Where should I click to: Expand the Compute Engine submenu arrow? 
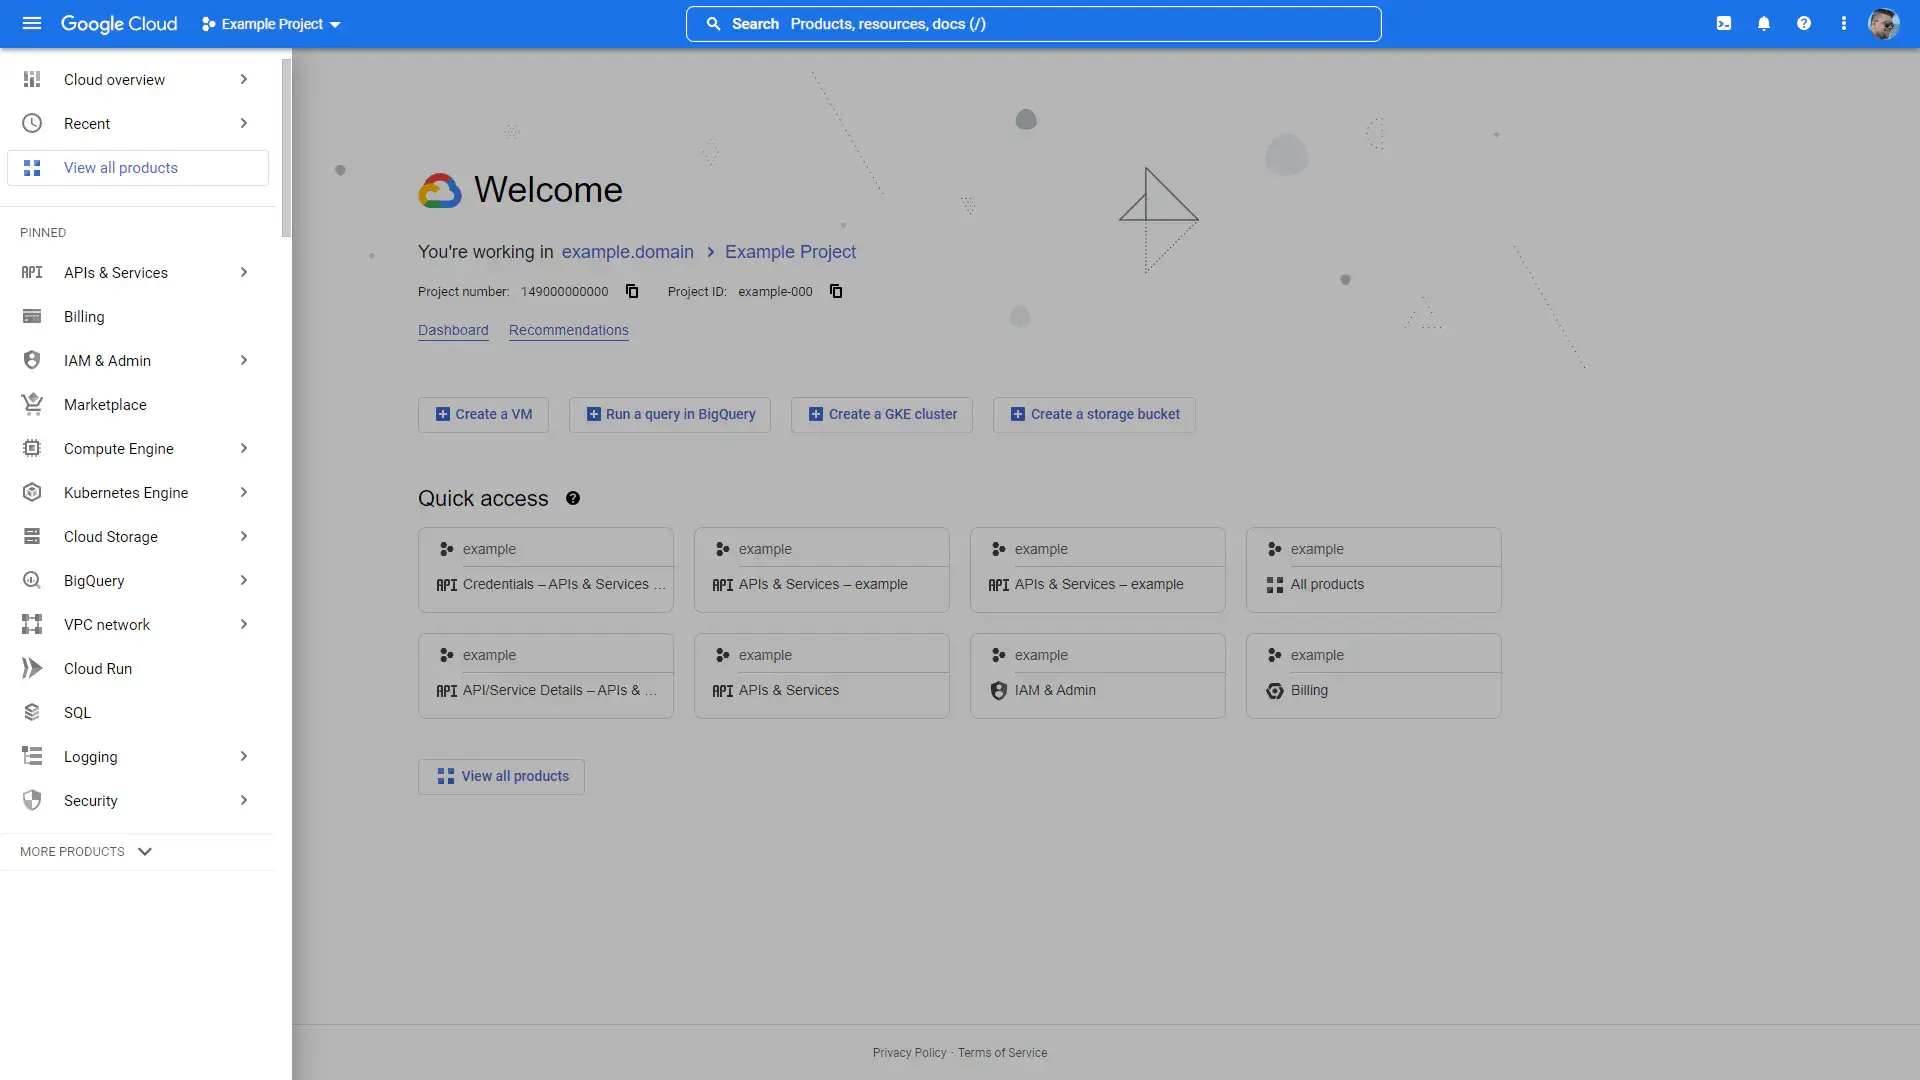point(243,448)
